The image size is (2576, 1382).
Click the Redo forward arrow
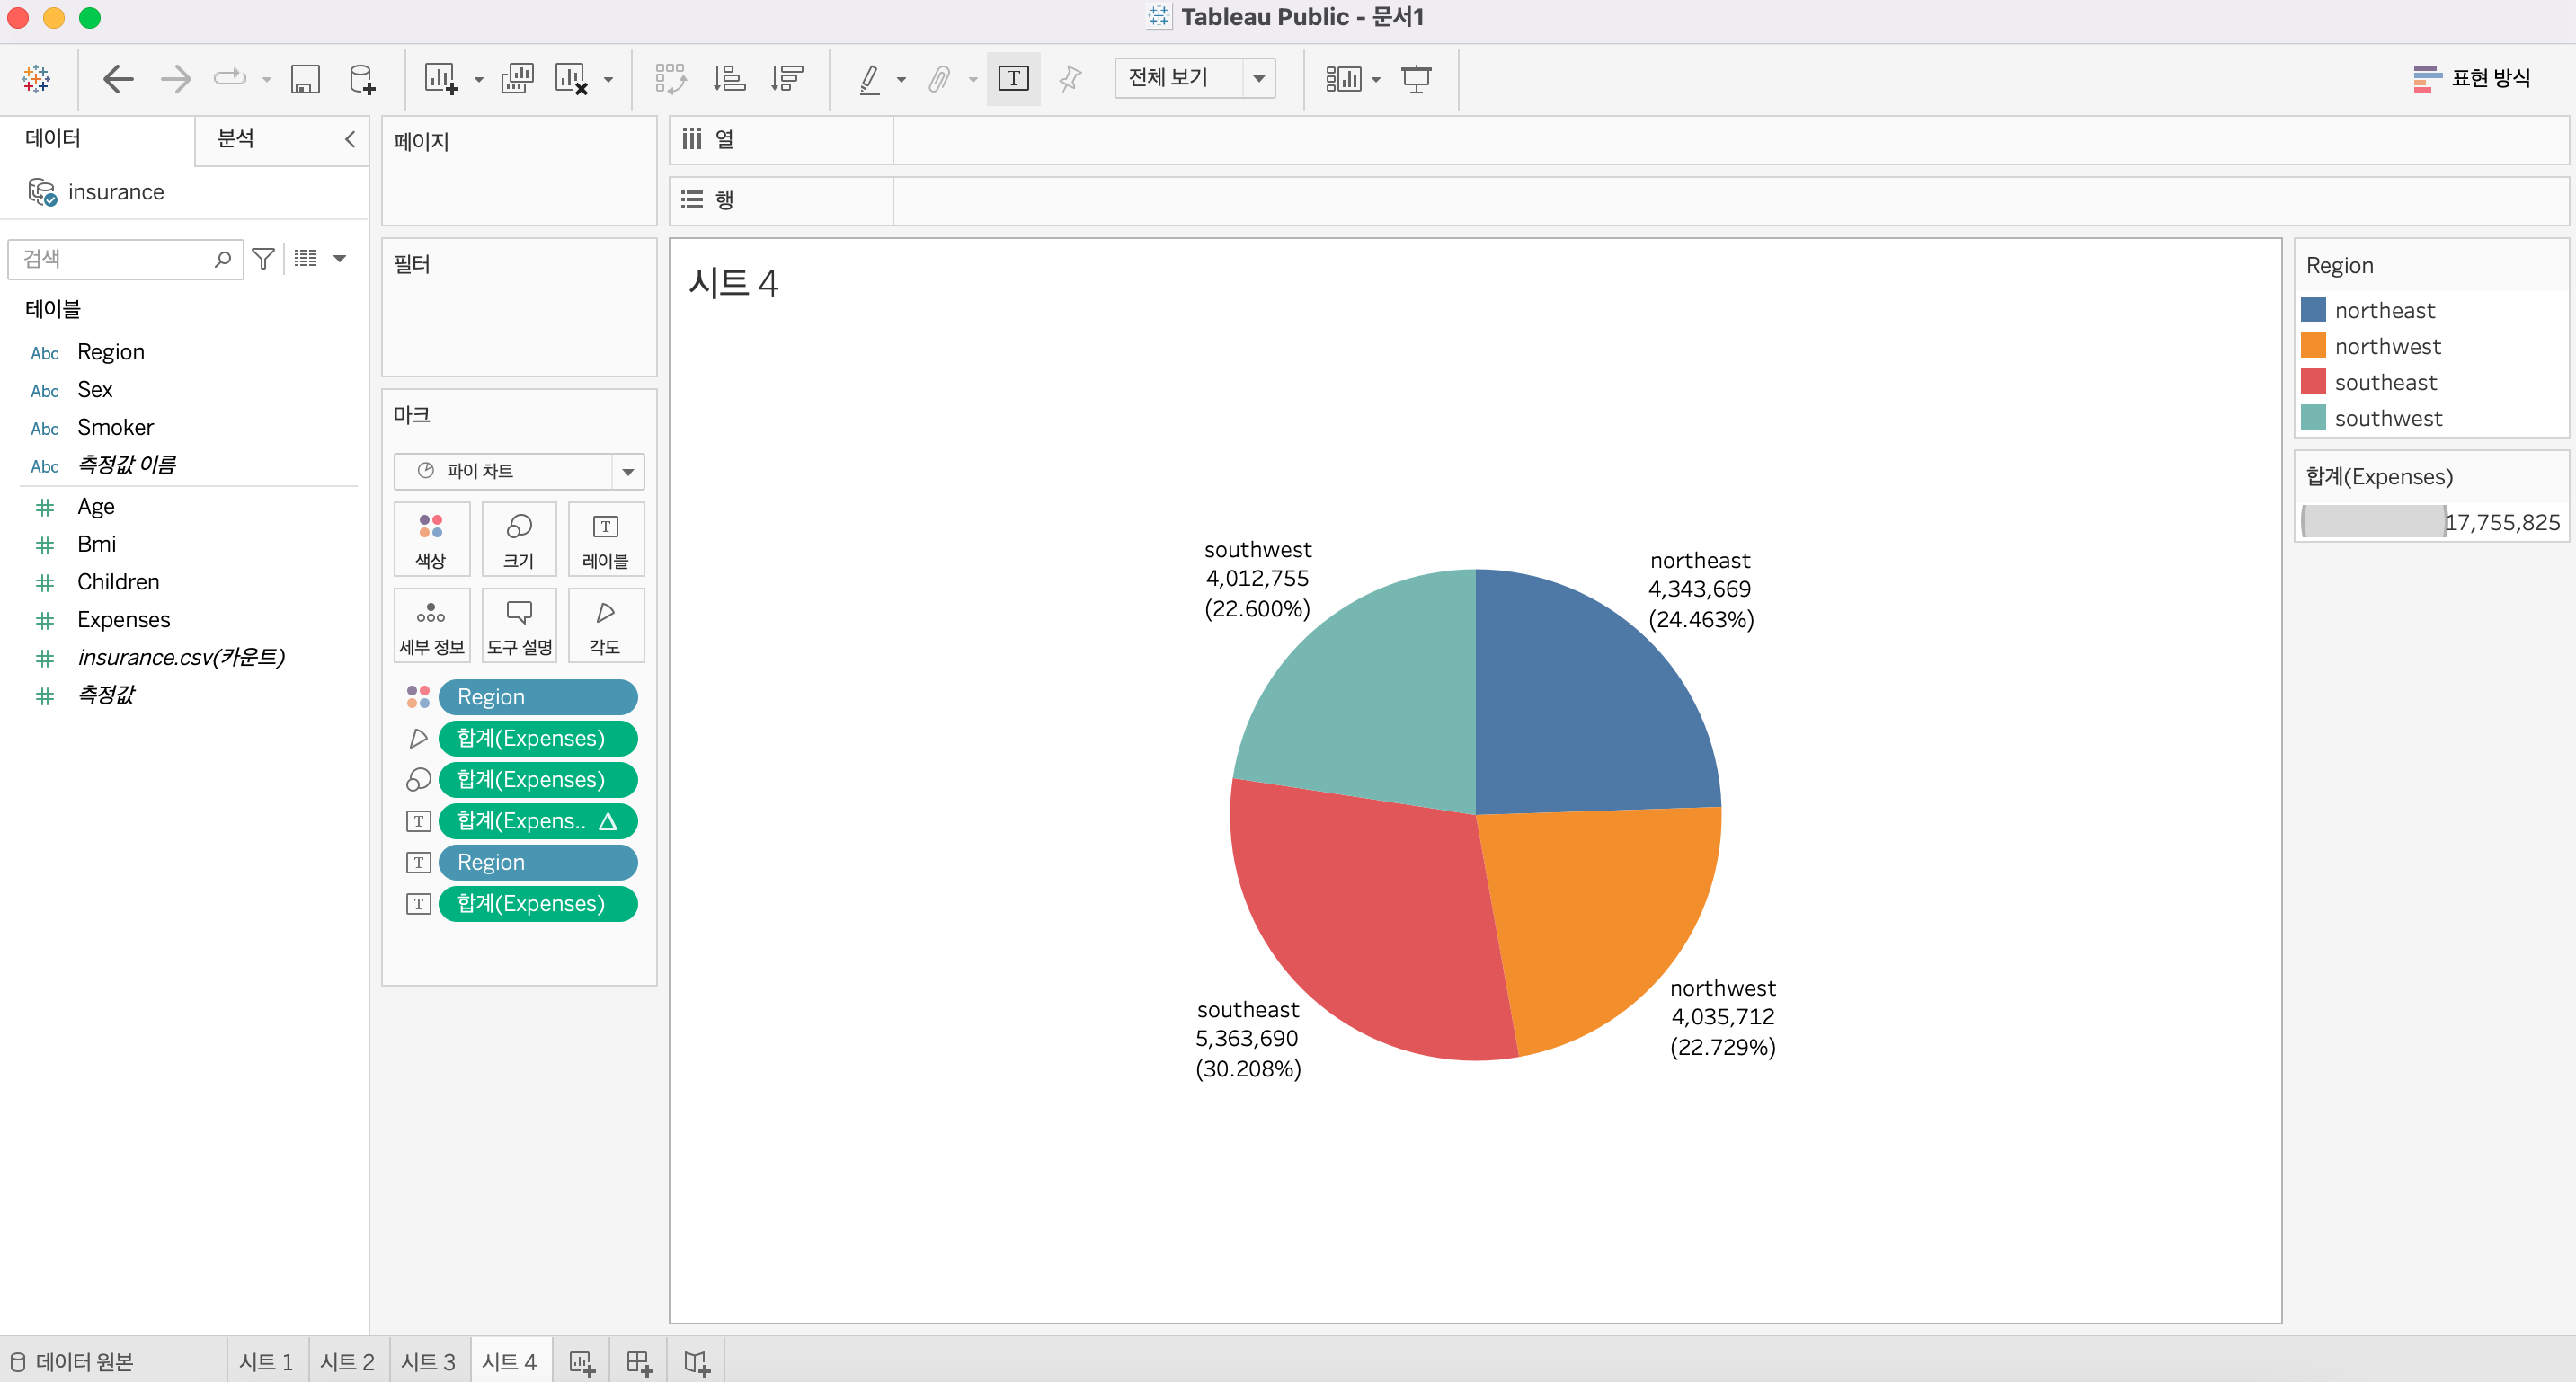(175, 78)
